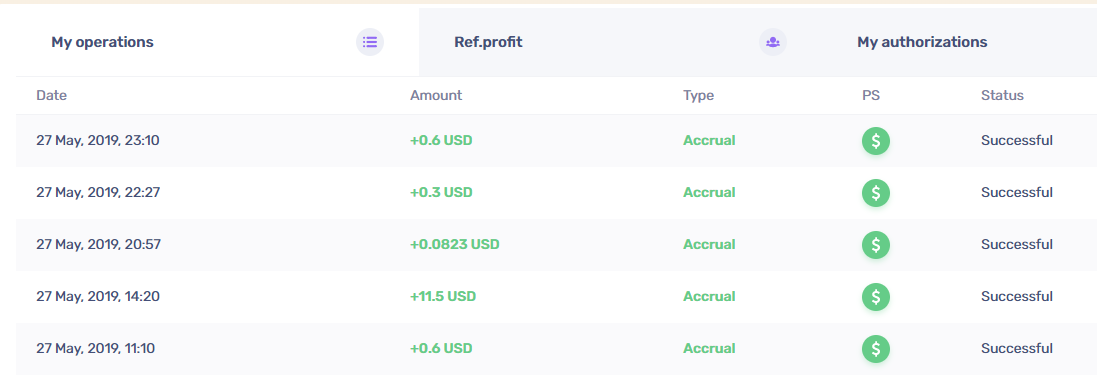
Task: Click the Type column header
Action: coord(698,96)
